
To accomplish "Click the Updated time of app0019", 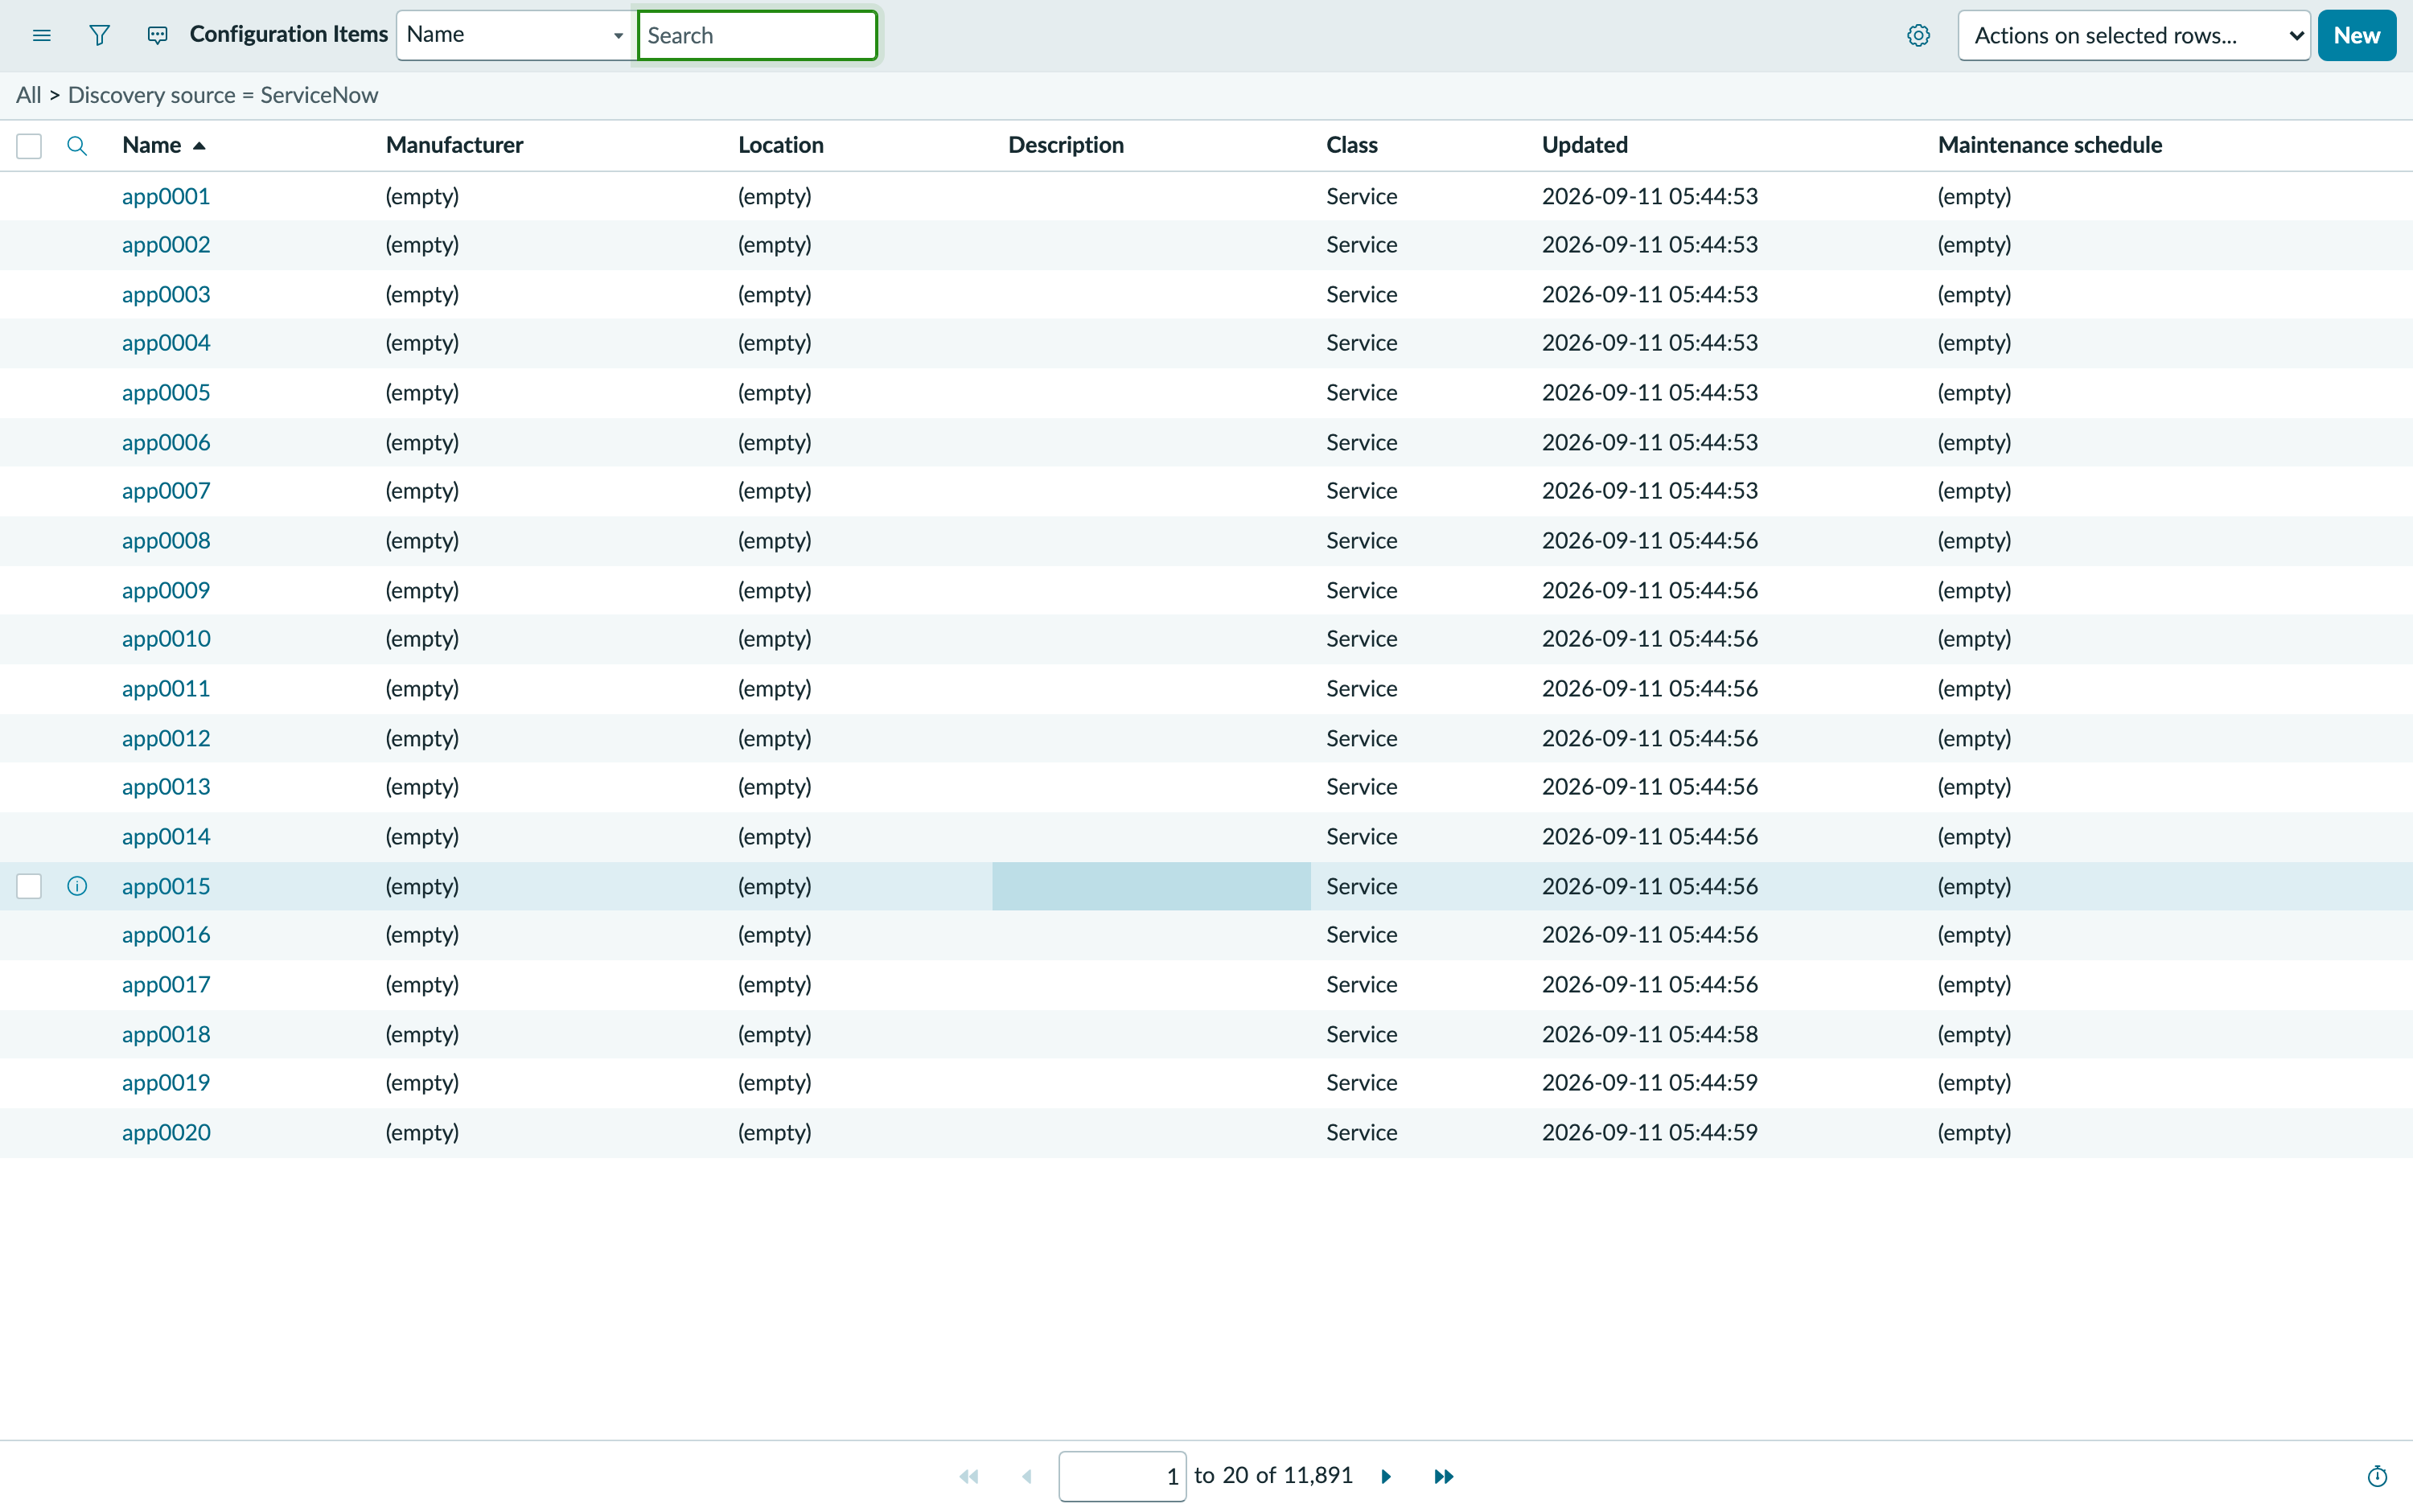I will (x=1649, y=1083).
